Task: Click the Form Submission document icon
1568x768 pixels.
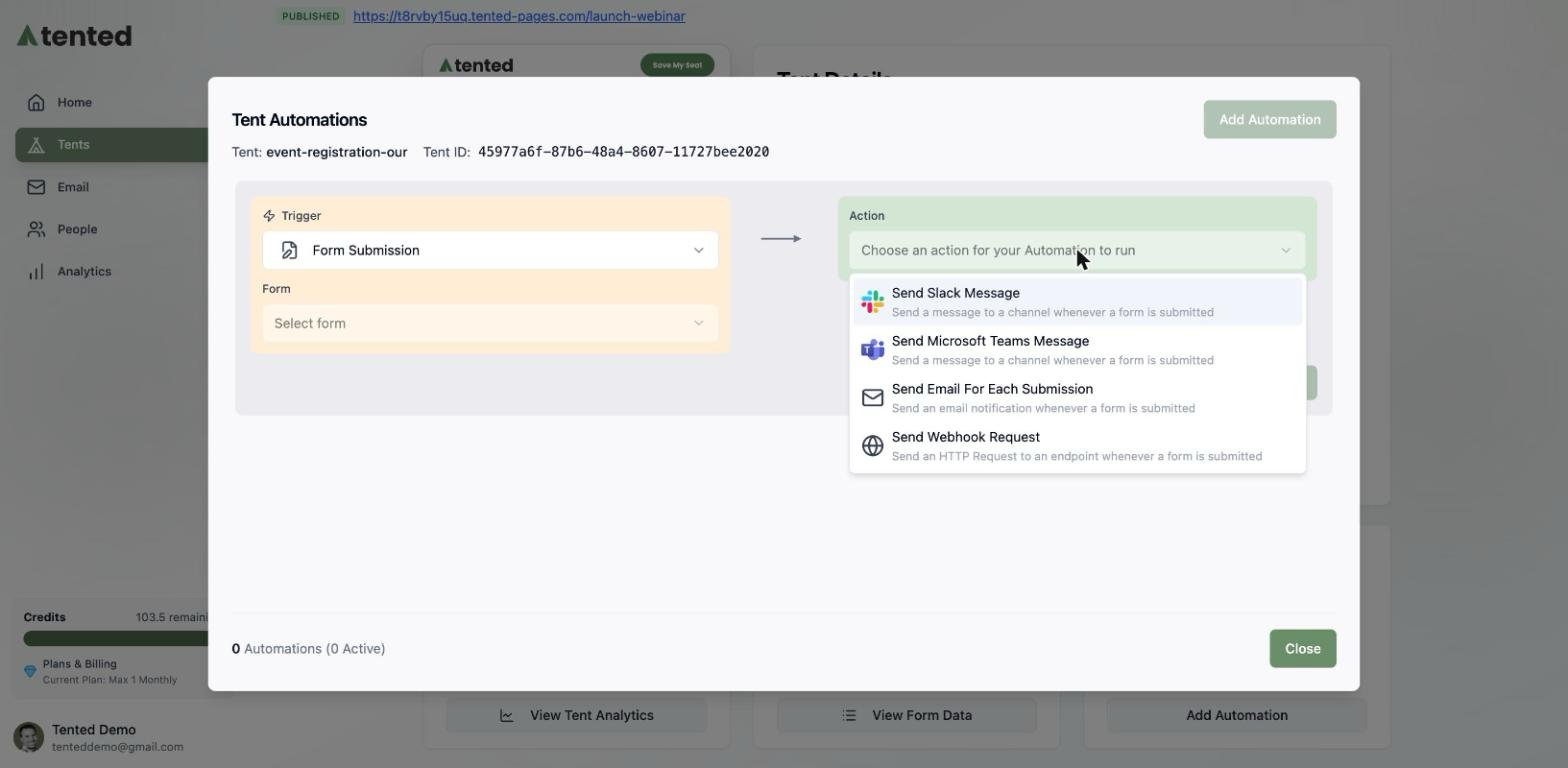Action: pos(289,250)
